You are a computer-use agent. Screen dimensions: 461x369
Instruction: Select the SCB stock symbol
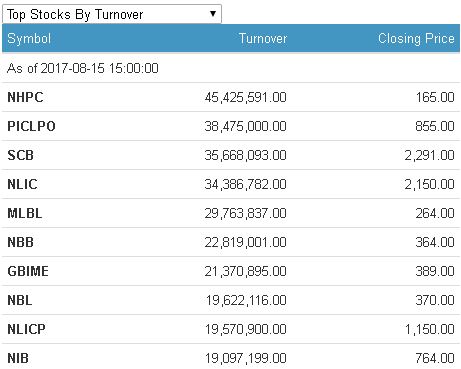[x=20, y=155]
